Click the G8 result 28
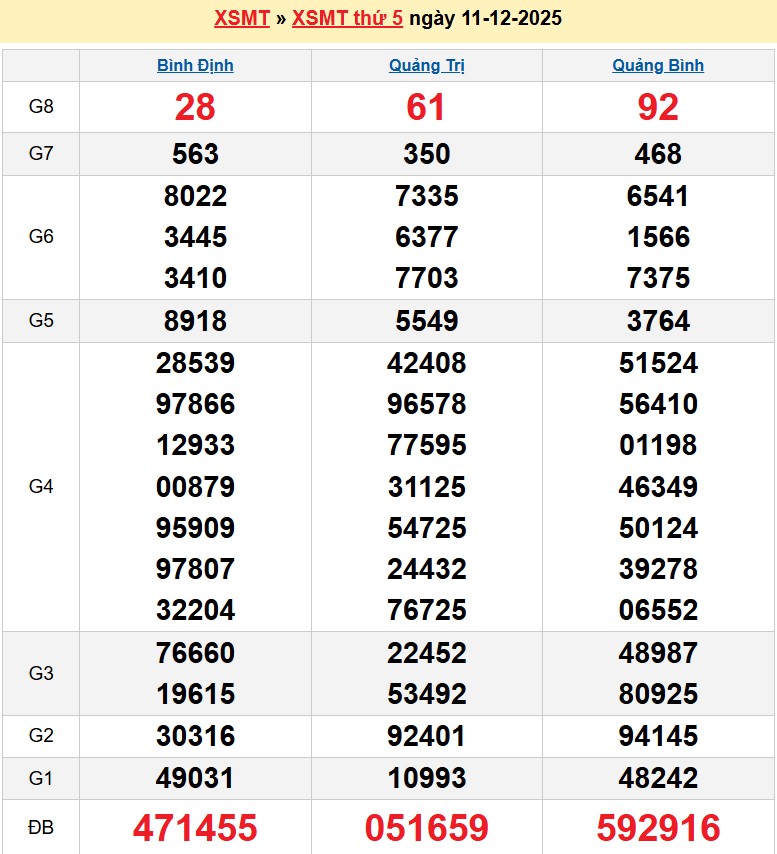The image size is (777, 854). (x=195, y=108)
